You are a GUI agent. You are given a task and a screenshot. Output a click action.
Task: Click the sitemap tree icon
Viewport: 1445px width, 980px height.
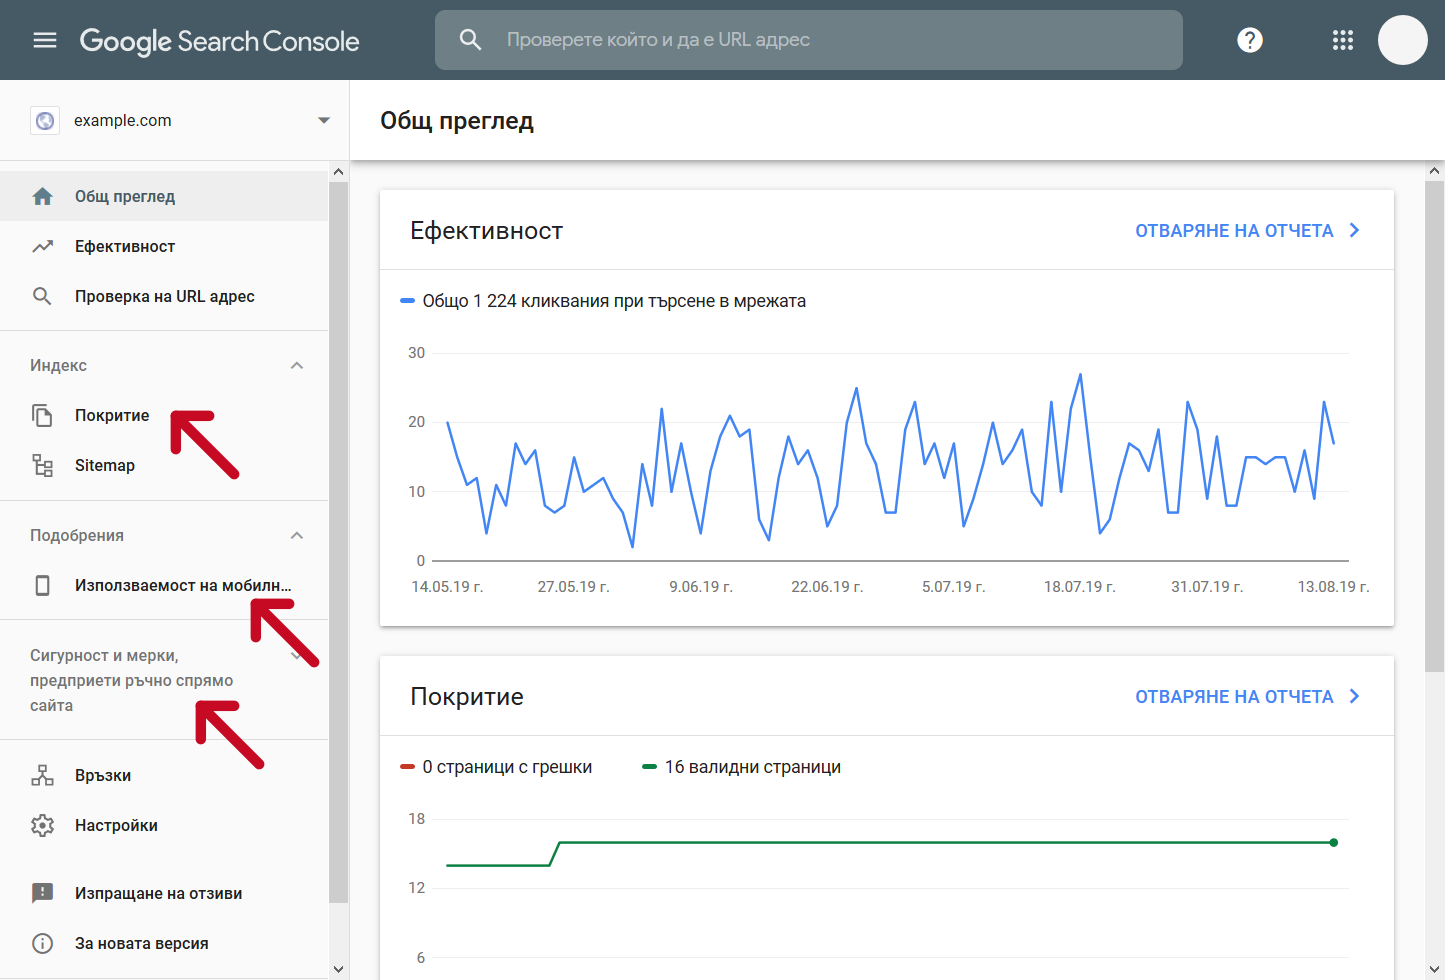pos(42,465)
